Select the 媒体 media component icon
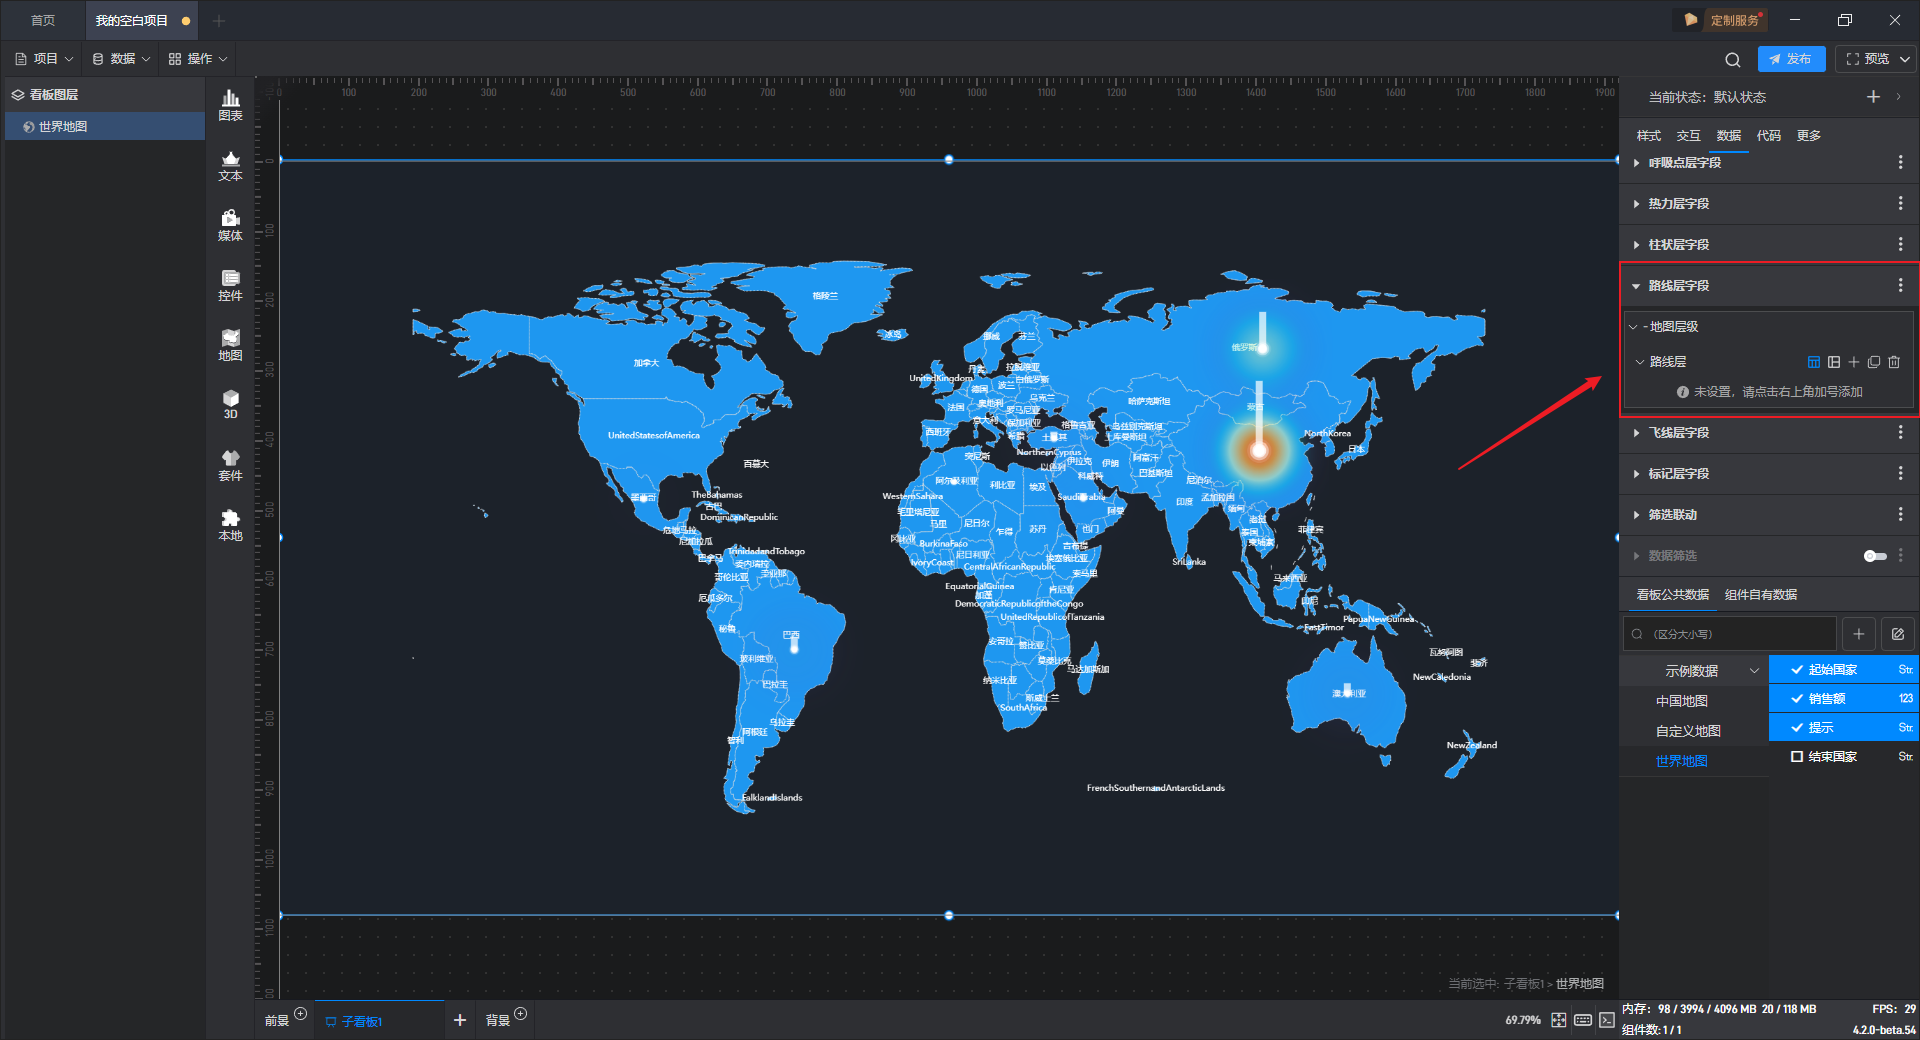 pyautogui.click(x=230, y=225)
